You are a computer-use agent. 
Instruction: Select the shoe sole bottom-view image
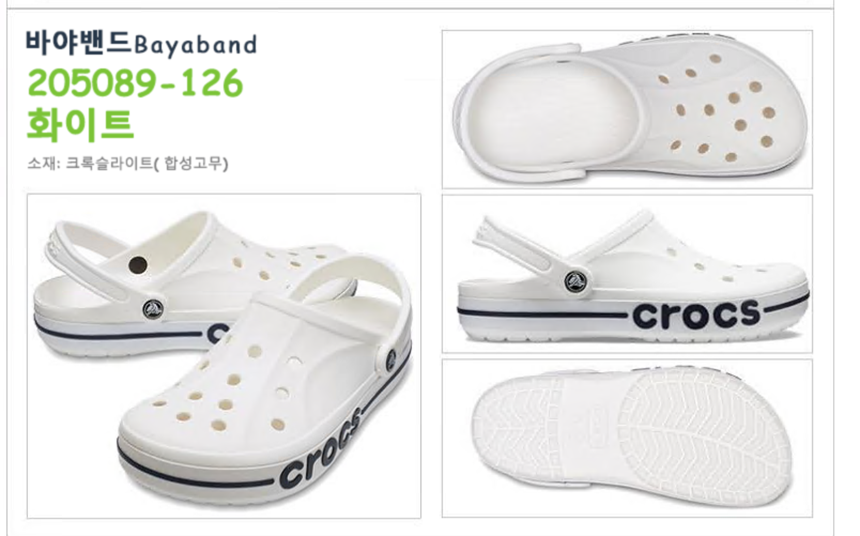point(627,438)
